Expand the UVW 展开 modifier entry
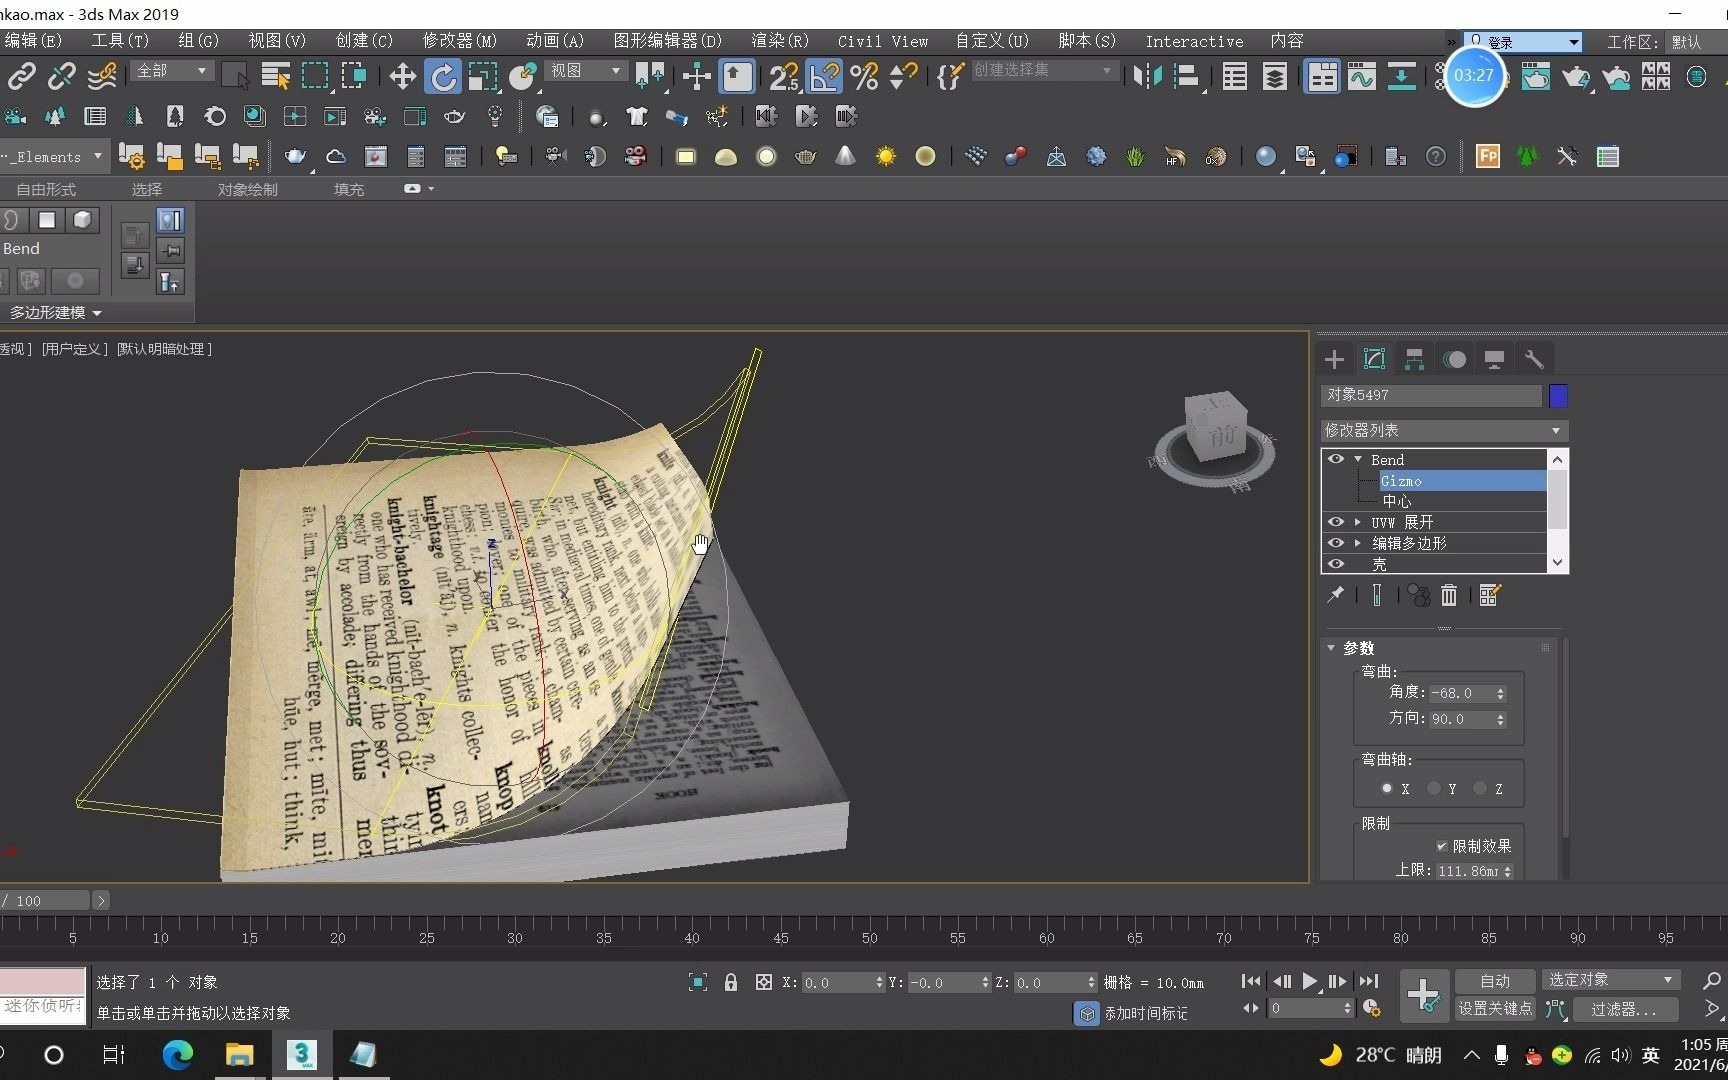This screenshot has width=1728, height=1080. coord(1358,522)
